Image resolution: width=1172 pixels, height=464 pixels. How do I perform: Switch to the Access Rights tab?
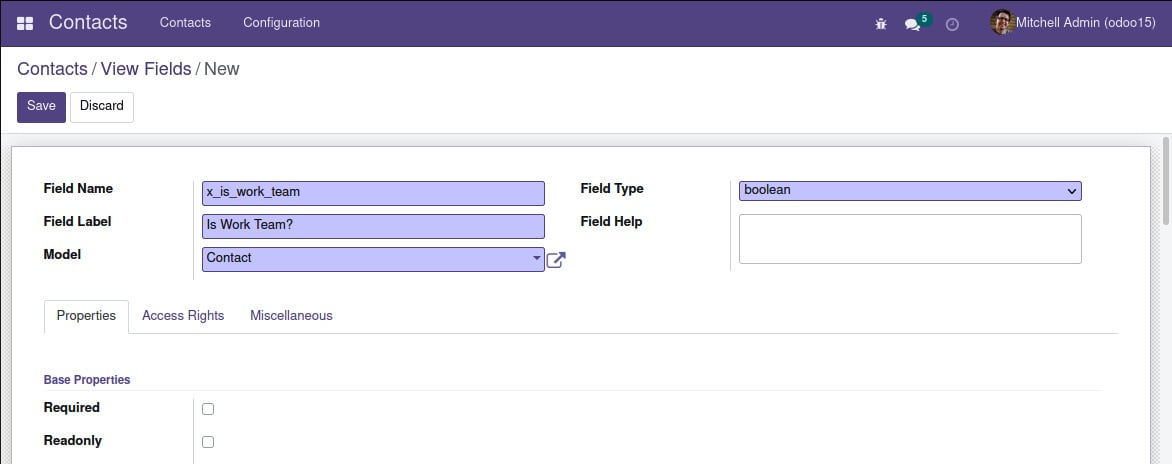tap(183, 315)
